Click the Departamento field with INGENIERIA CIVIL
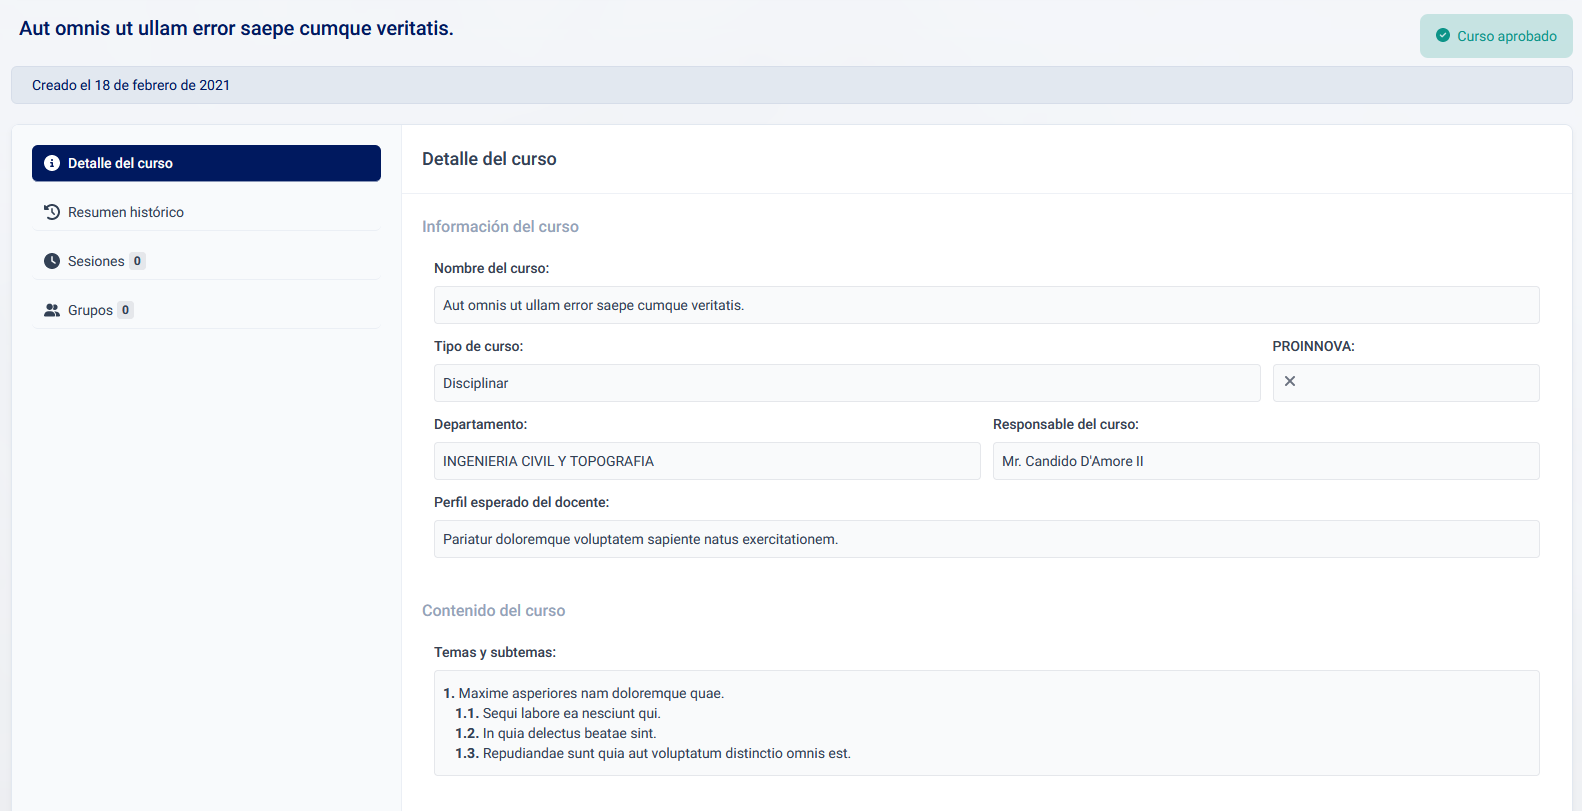This screenshot has height=811, width=1582. coord(706,461)
